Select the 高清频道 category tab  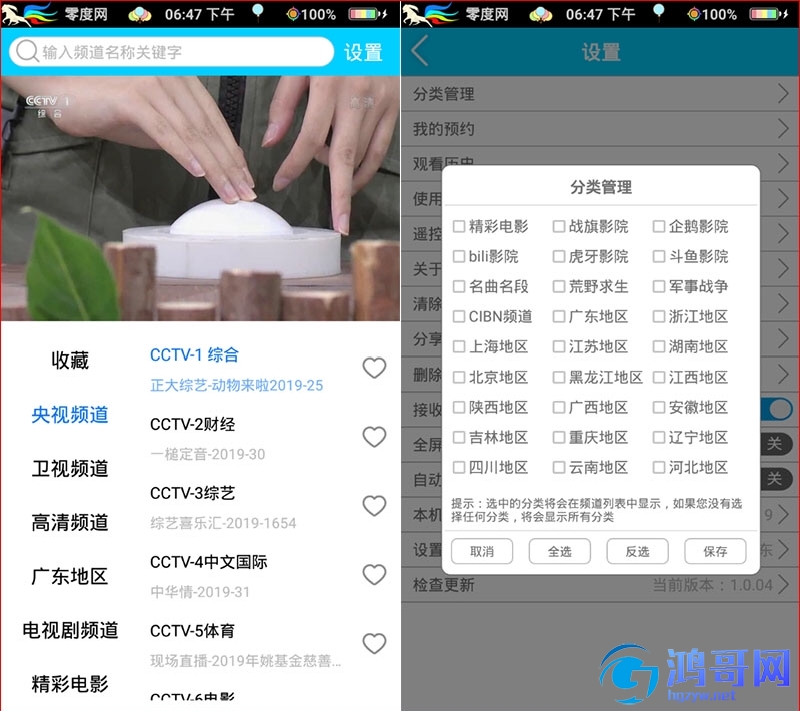[70, 522]
